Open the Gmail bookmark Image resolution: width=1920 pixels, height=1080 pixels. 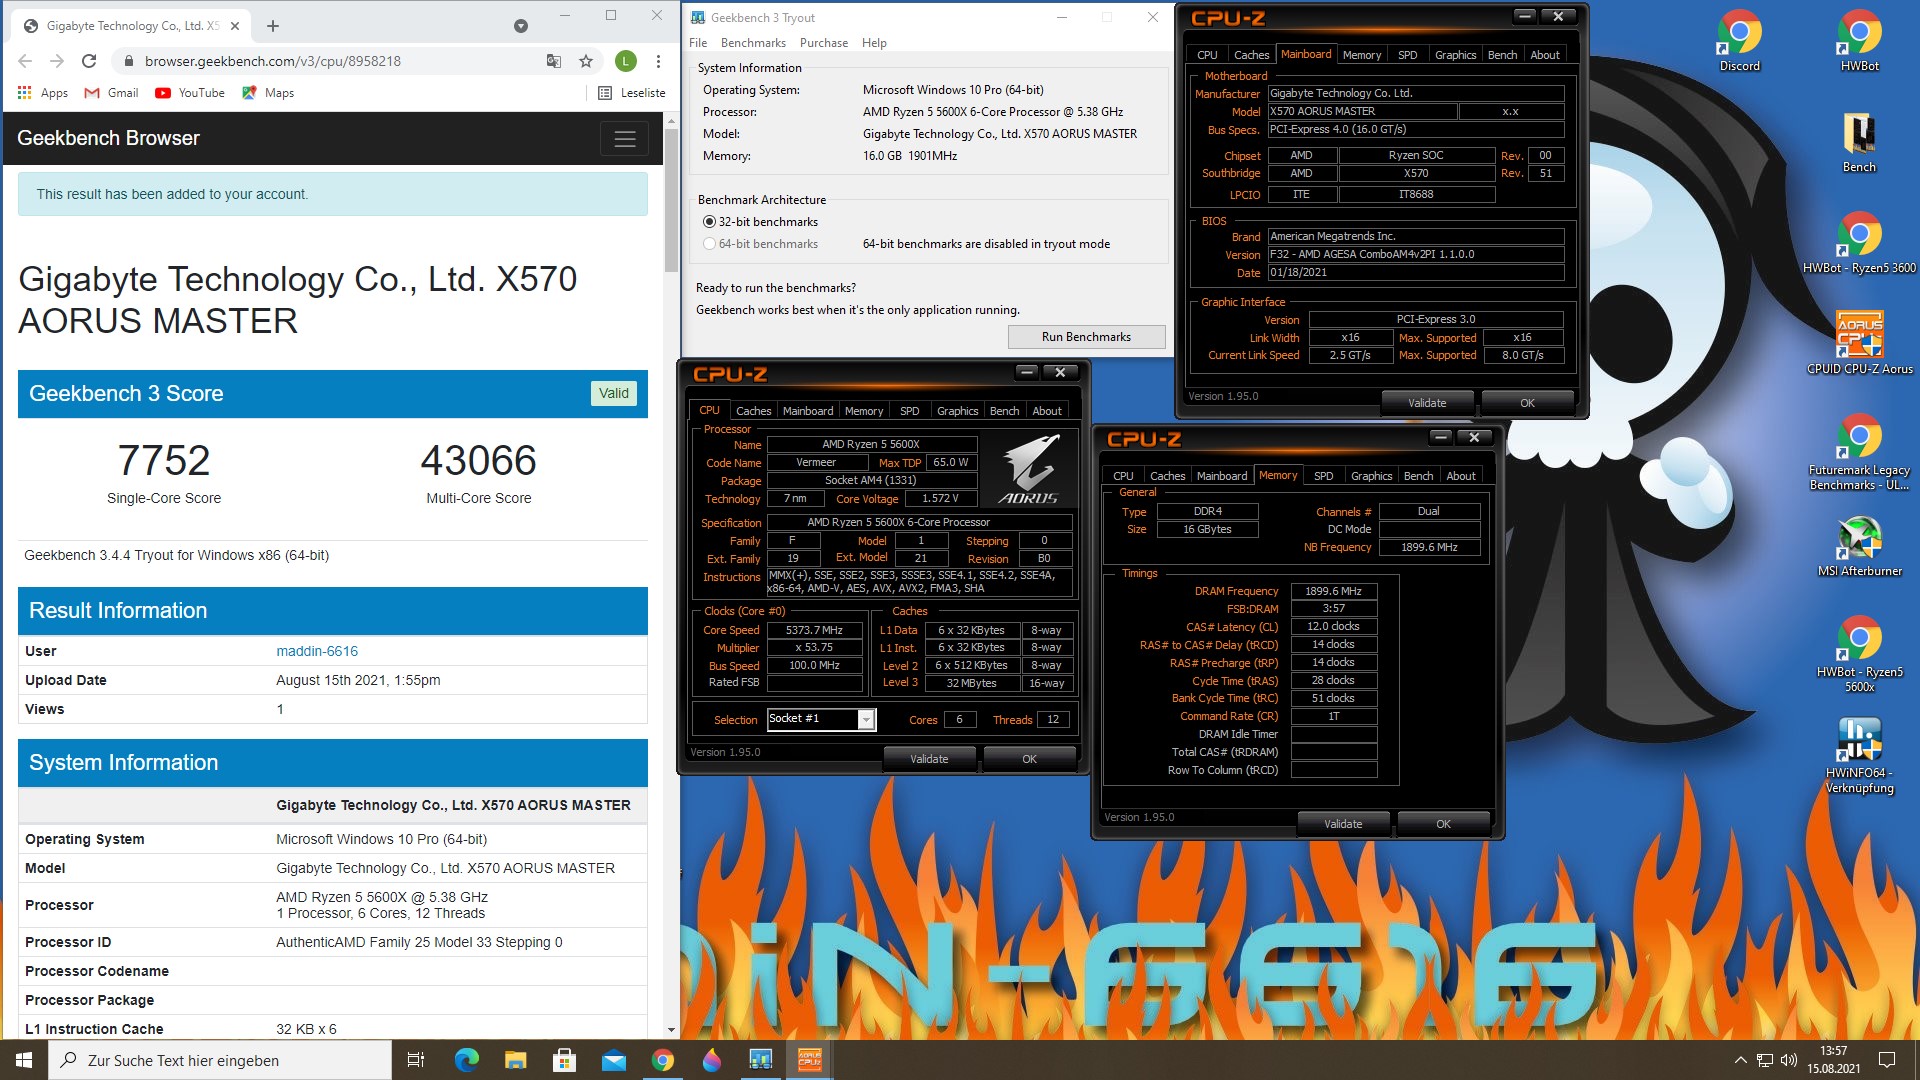[x=111, y=93]
